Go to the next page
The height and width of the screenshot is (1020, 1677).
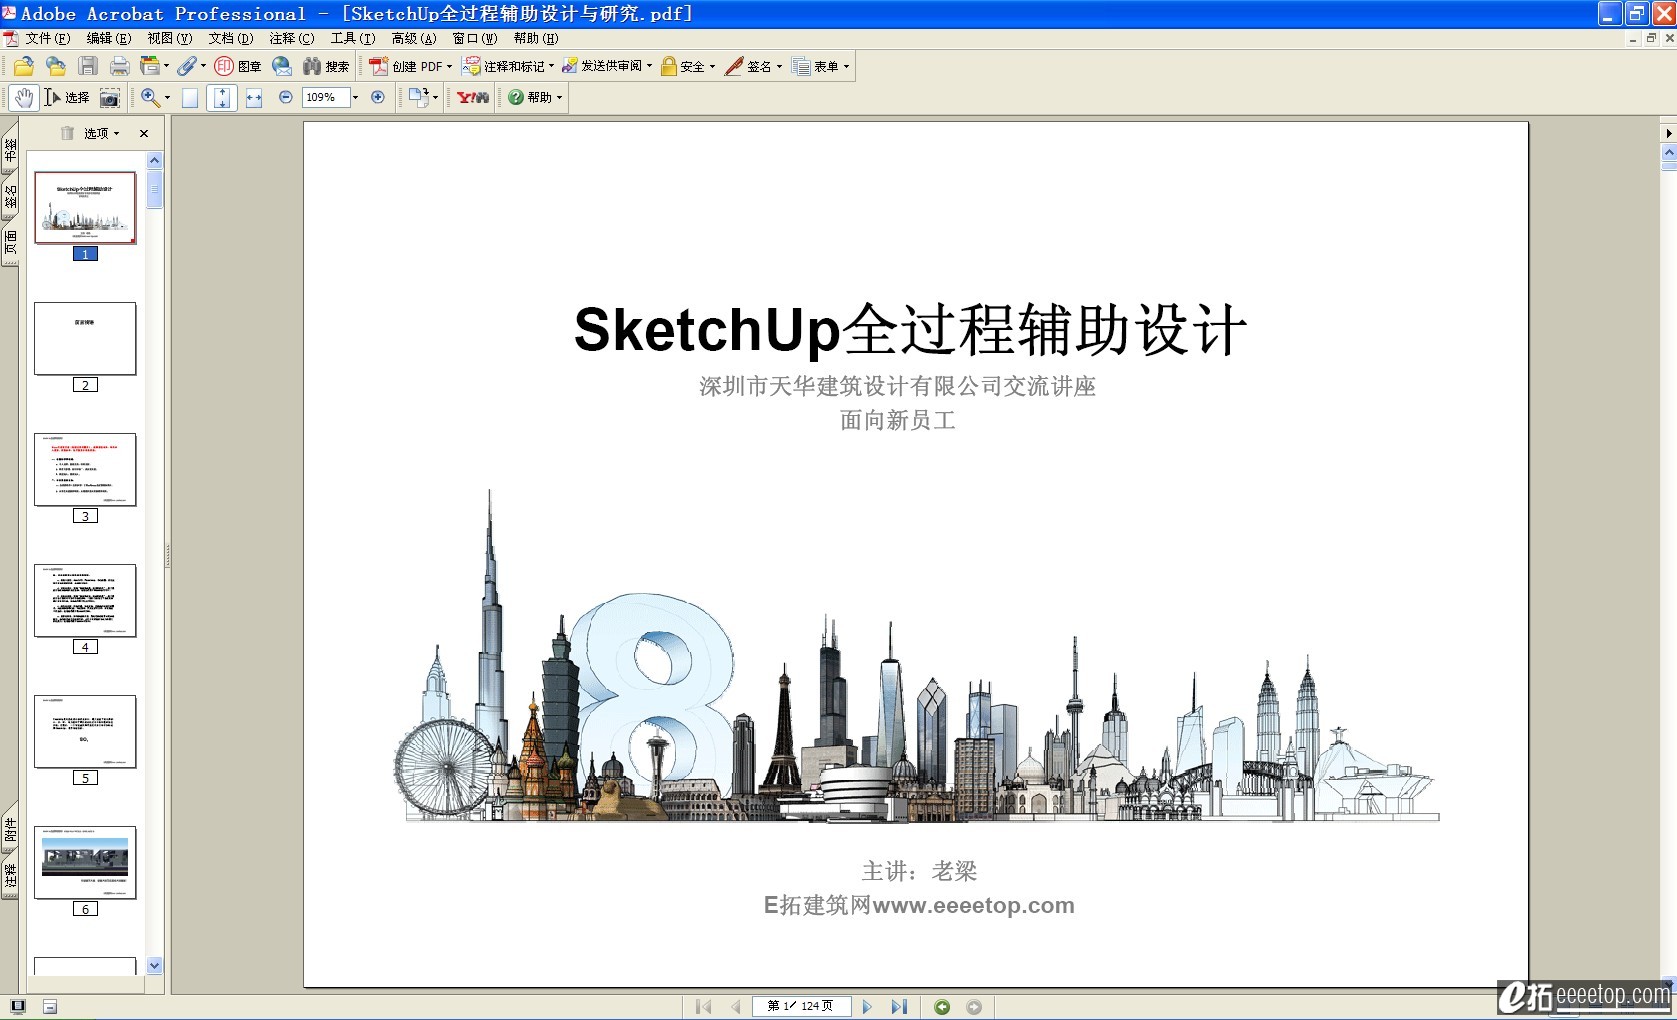pos(867,1007)
